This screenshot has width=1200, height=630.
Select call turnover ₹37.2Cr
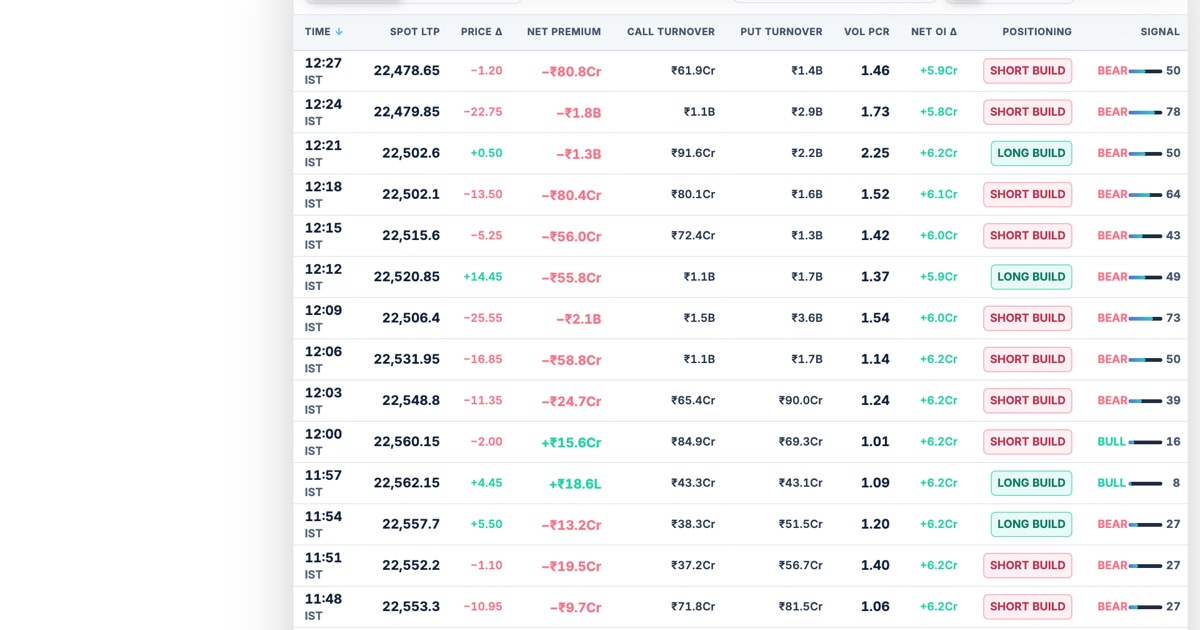[693, 565]
